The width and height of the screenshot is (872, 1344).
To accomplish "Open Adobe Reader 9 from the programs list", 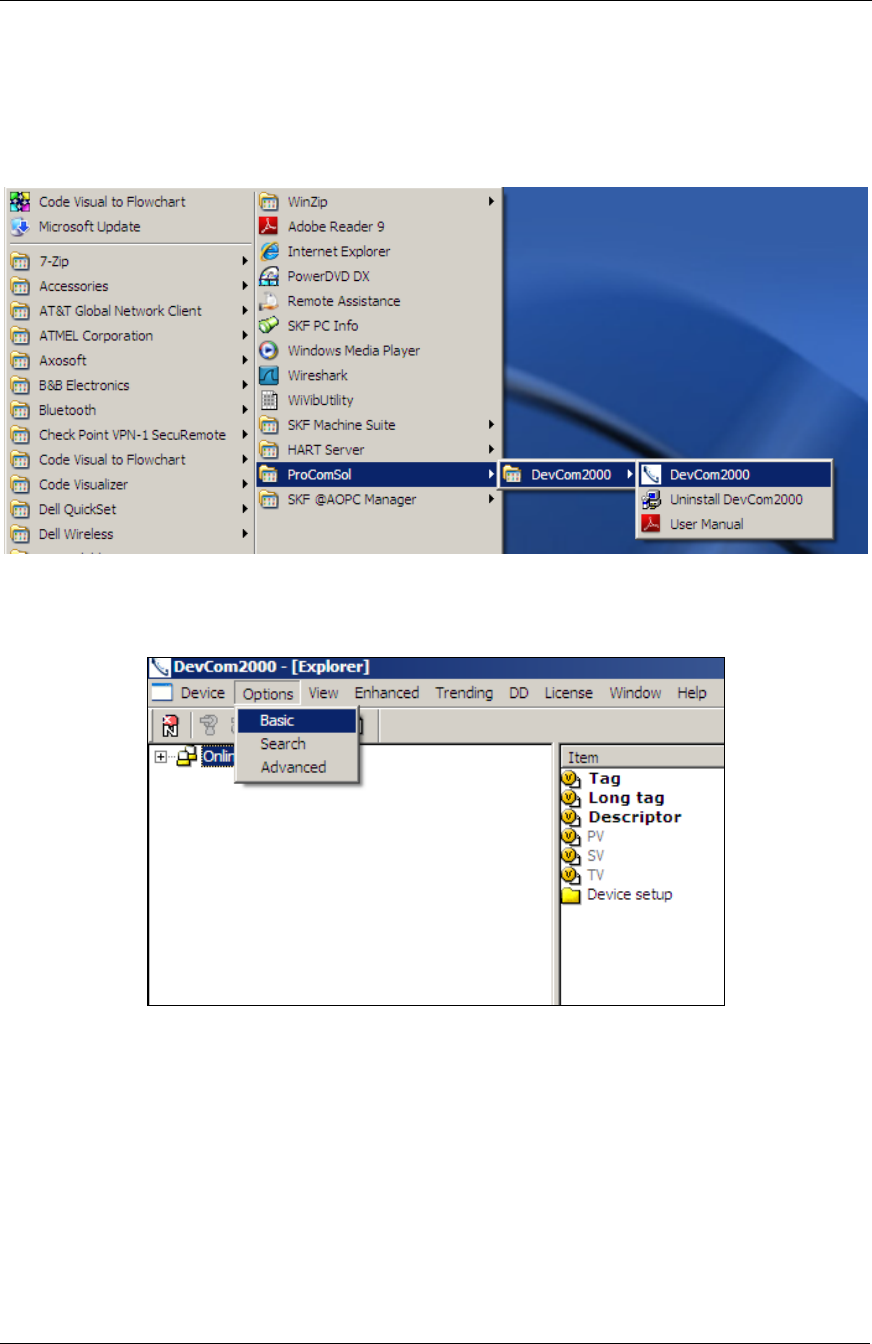I will click(x=377, y=226).
